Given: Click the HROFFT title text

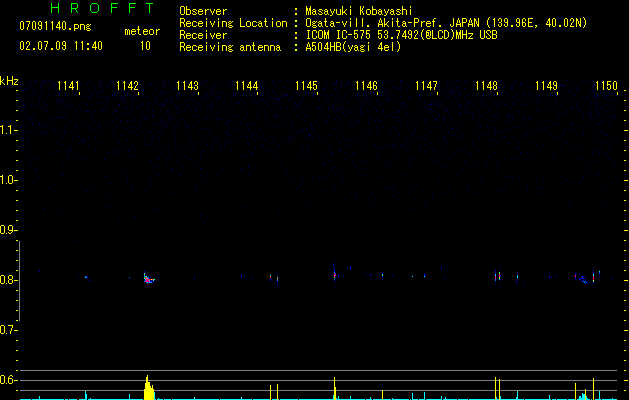Looking at the screenshot, I should point(102,8).
